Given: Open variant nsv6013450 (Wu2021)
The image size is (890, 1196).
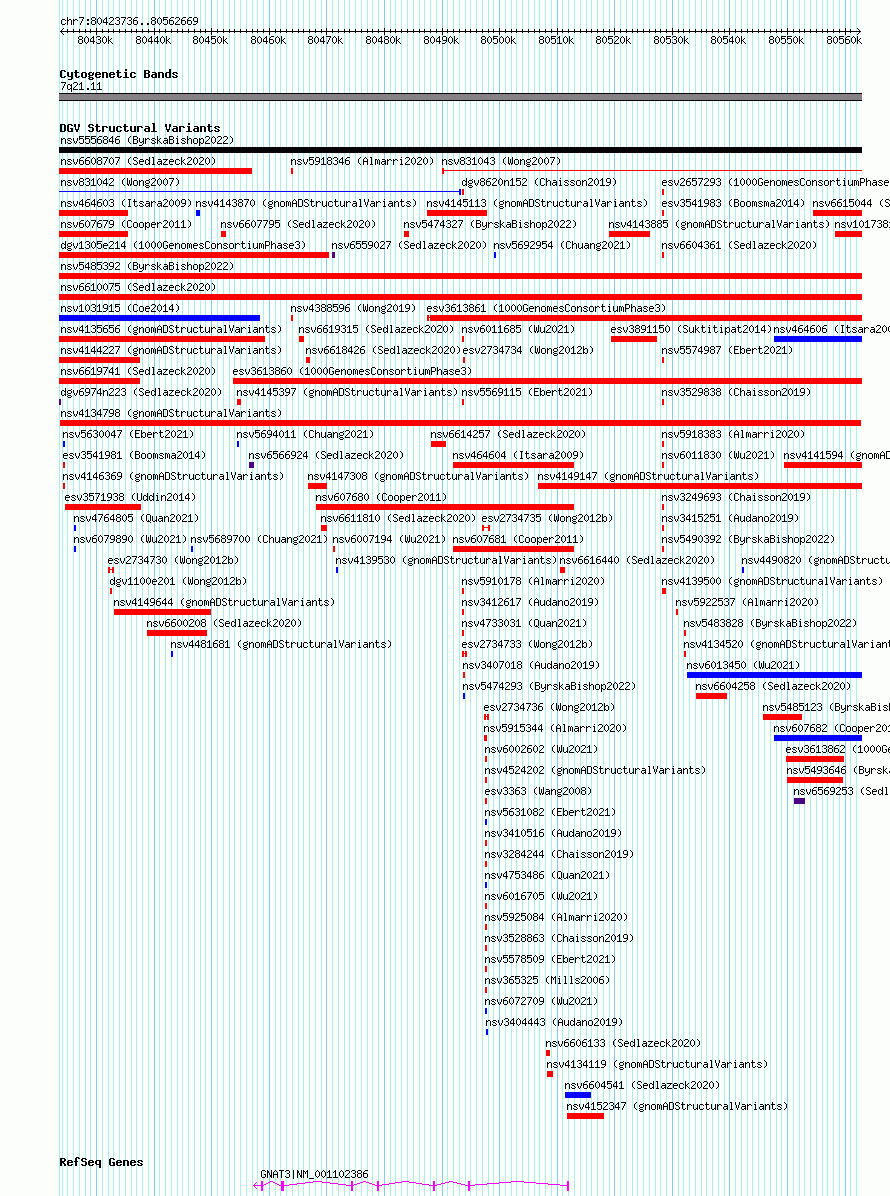Looking at the screenshot, I should (744, 665).
